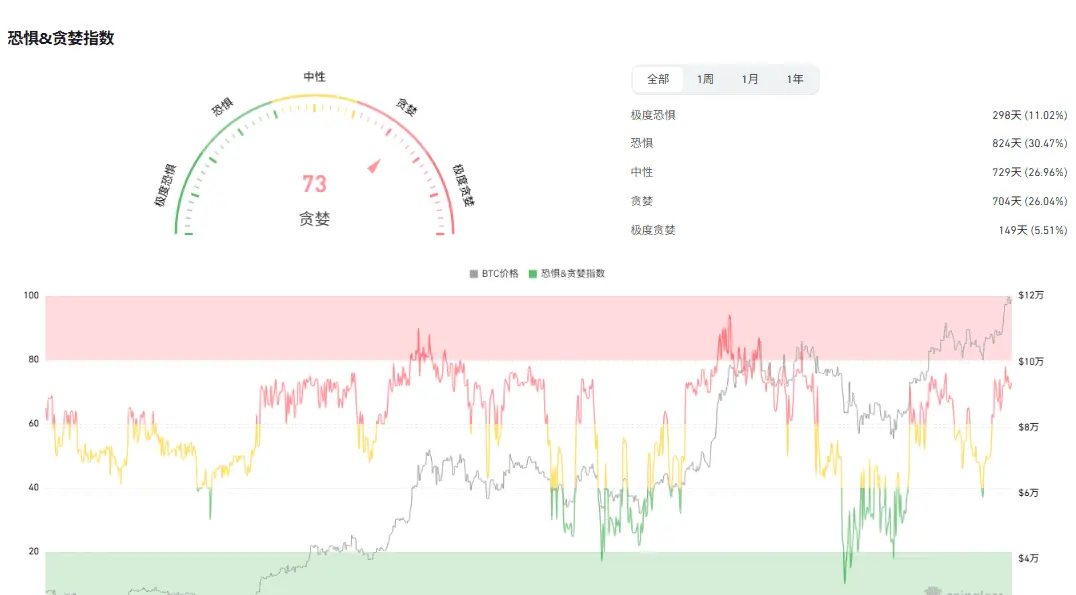Click the 极度恐惧 label on the gauge arc
This screenshot has width=1076, height=595.
165,185
